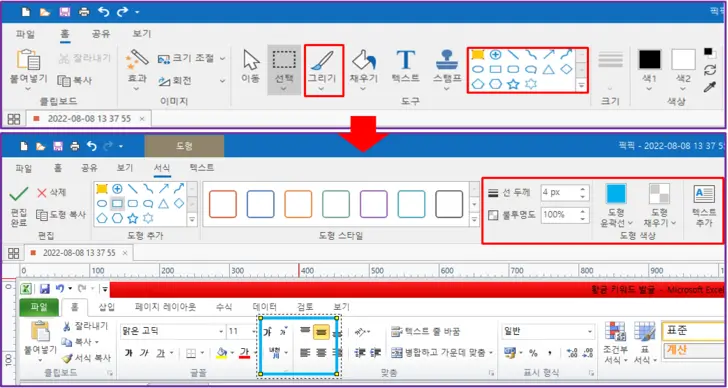The width and height of the screenshot is (728, 388).
Task: Open the quick access customize arrow in Home-tab window
Action: click(137, 13)
